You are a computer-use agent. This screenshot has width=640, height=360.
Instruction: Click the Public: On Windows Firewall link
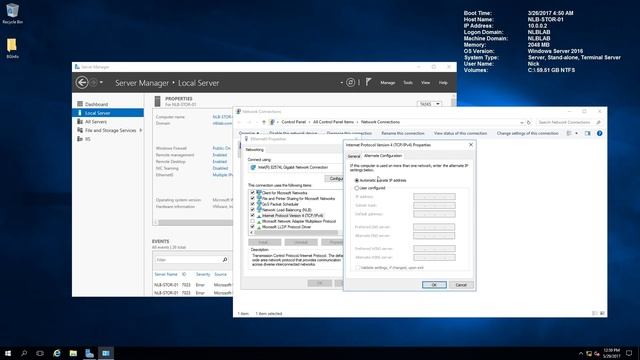[x=222, y=148]
